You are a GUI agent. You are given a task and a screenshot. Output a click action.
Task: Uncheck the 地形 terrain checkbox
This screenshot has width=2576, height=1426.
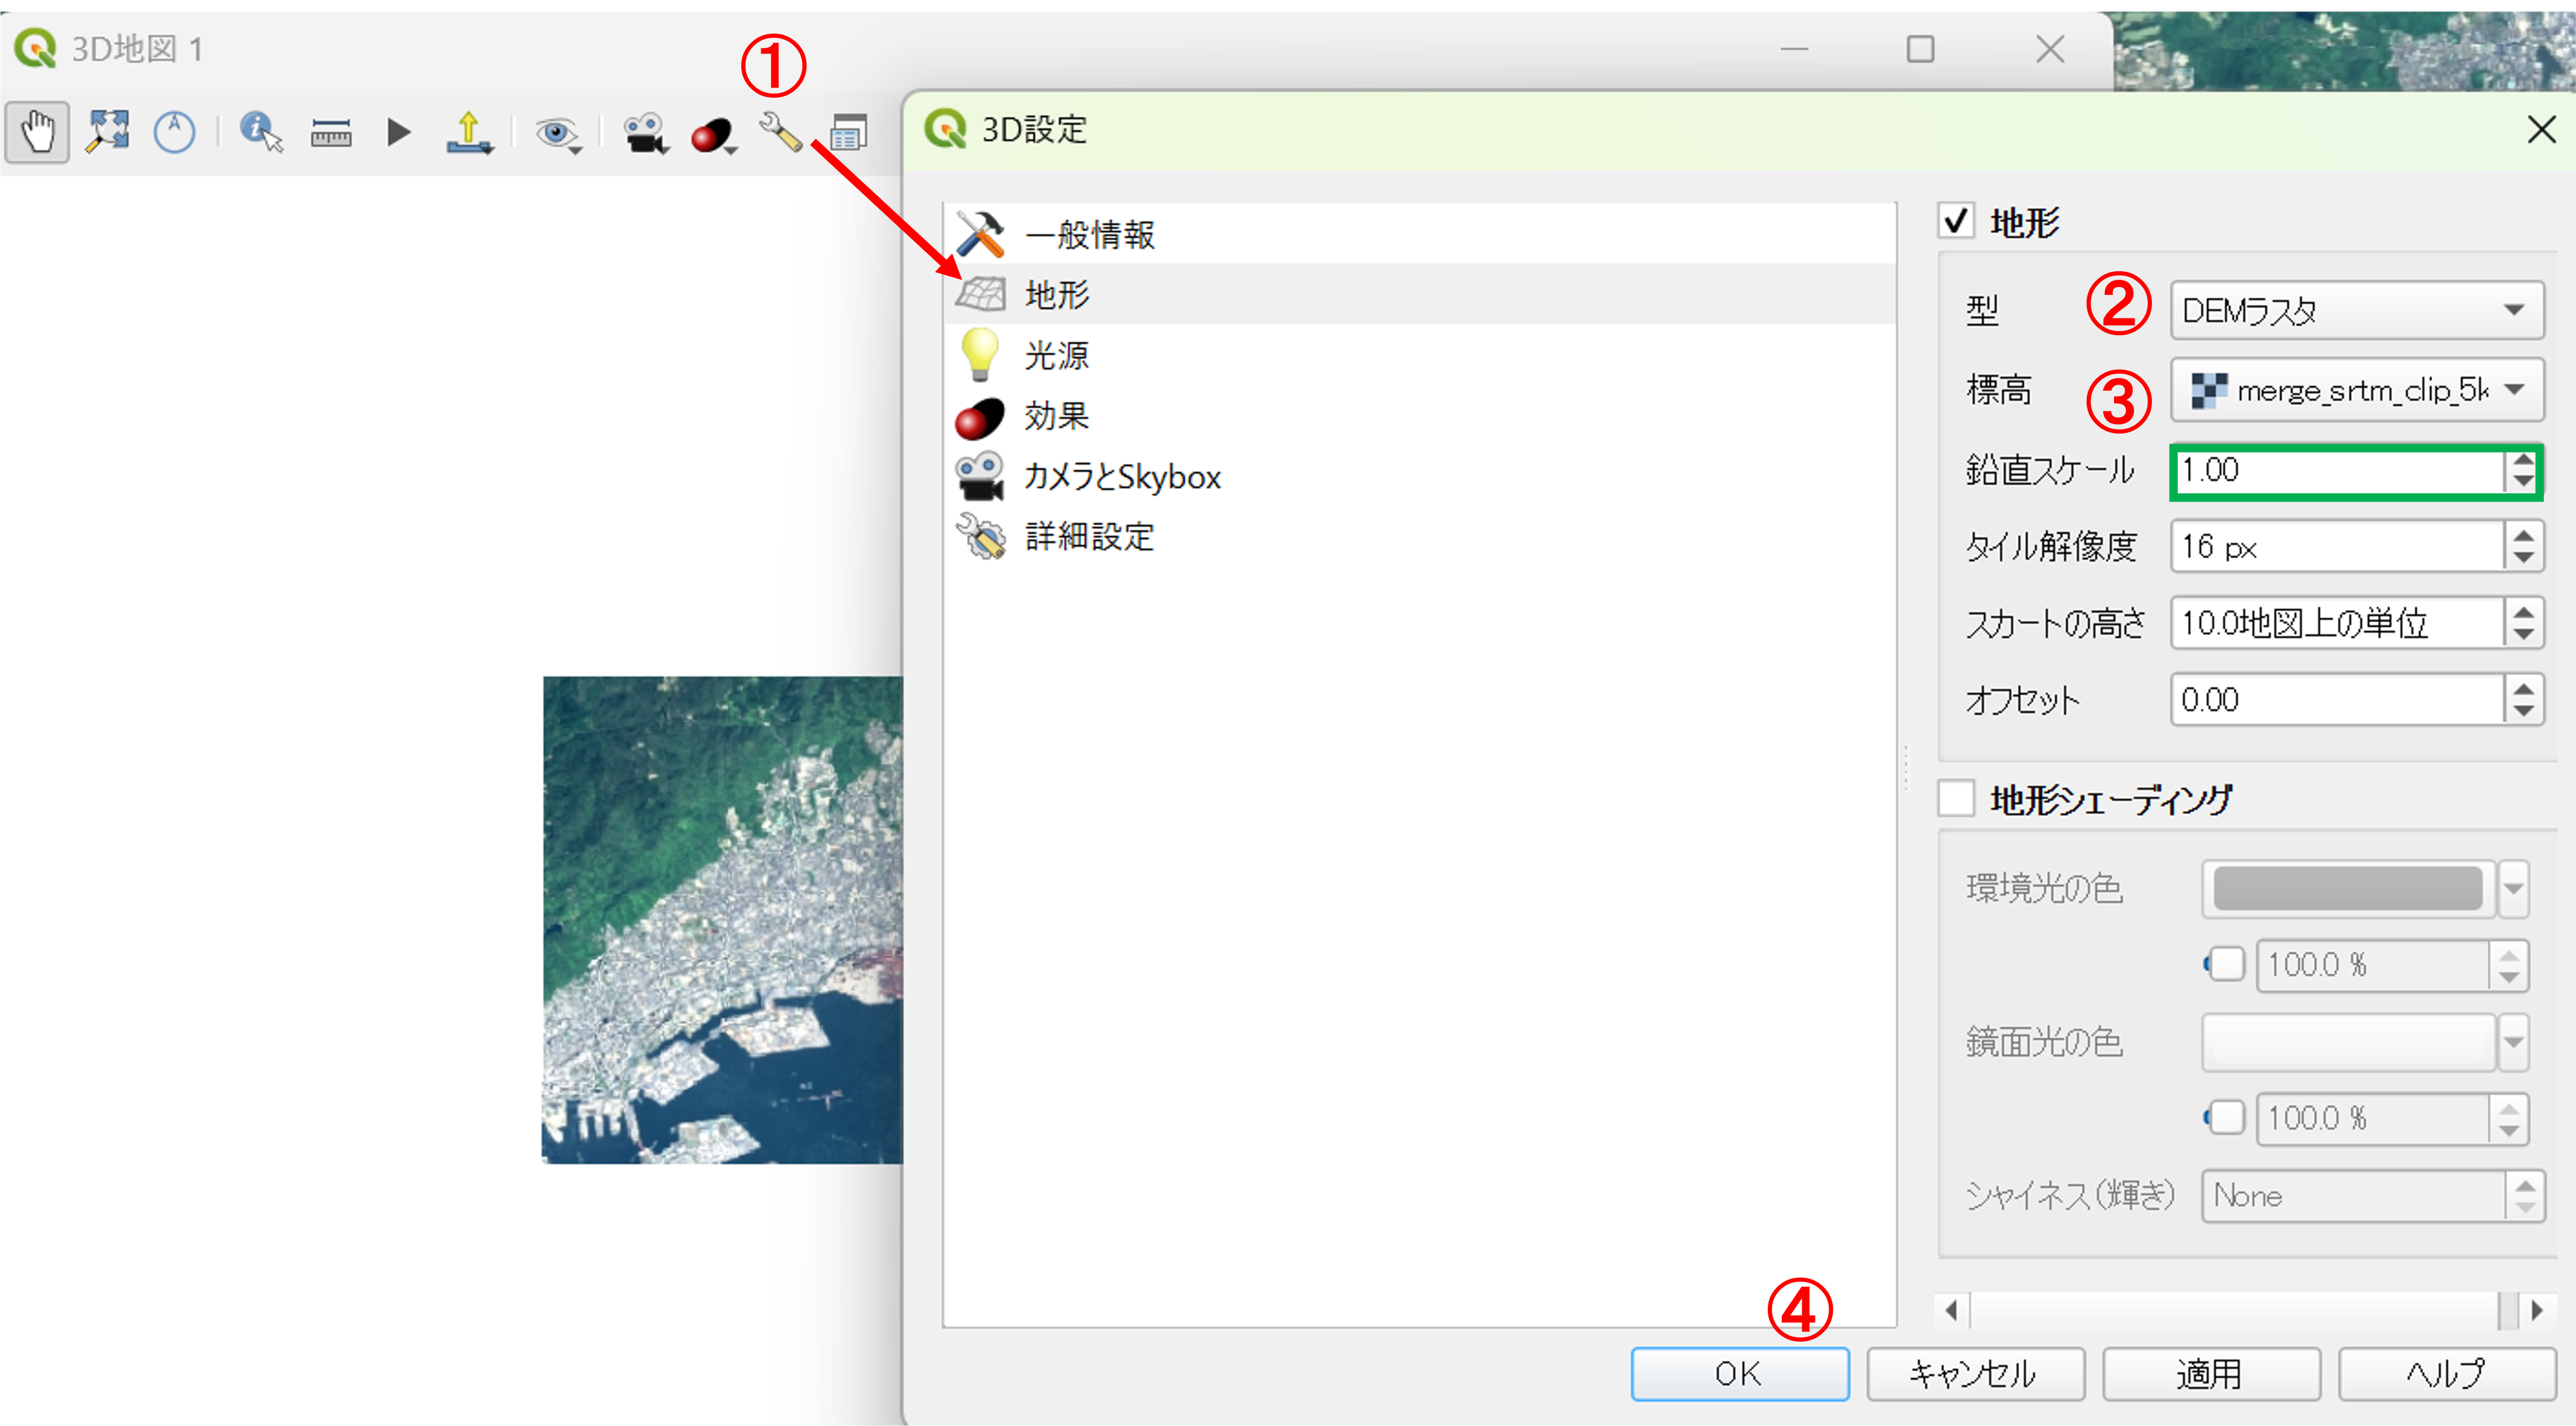pyautogui.click(x=1956, y=221)
